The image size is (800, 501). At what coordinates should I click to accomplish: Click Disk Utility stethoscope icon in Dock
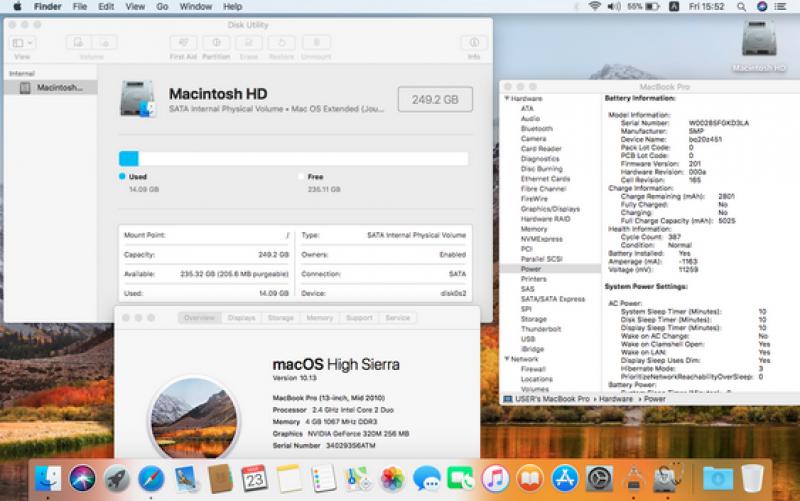(x=668, y=479)
